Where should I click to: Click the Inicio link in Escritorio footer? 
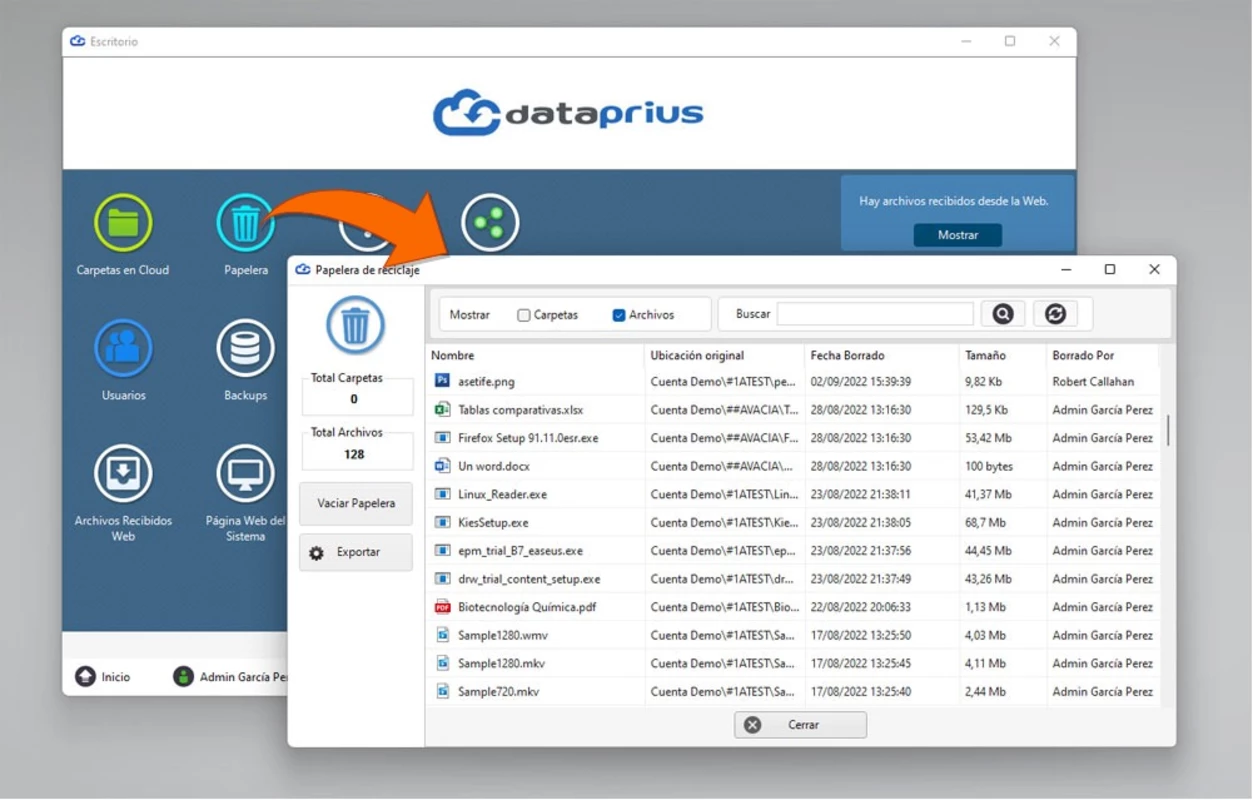pyautogui.click(x=116, y=677)
